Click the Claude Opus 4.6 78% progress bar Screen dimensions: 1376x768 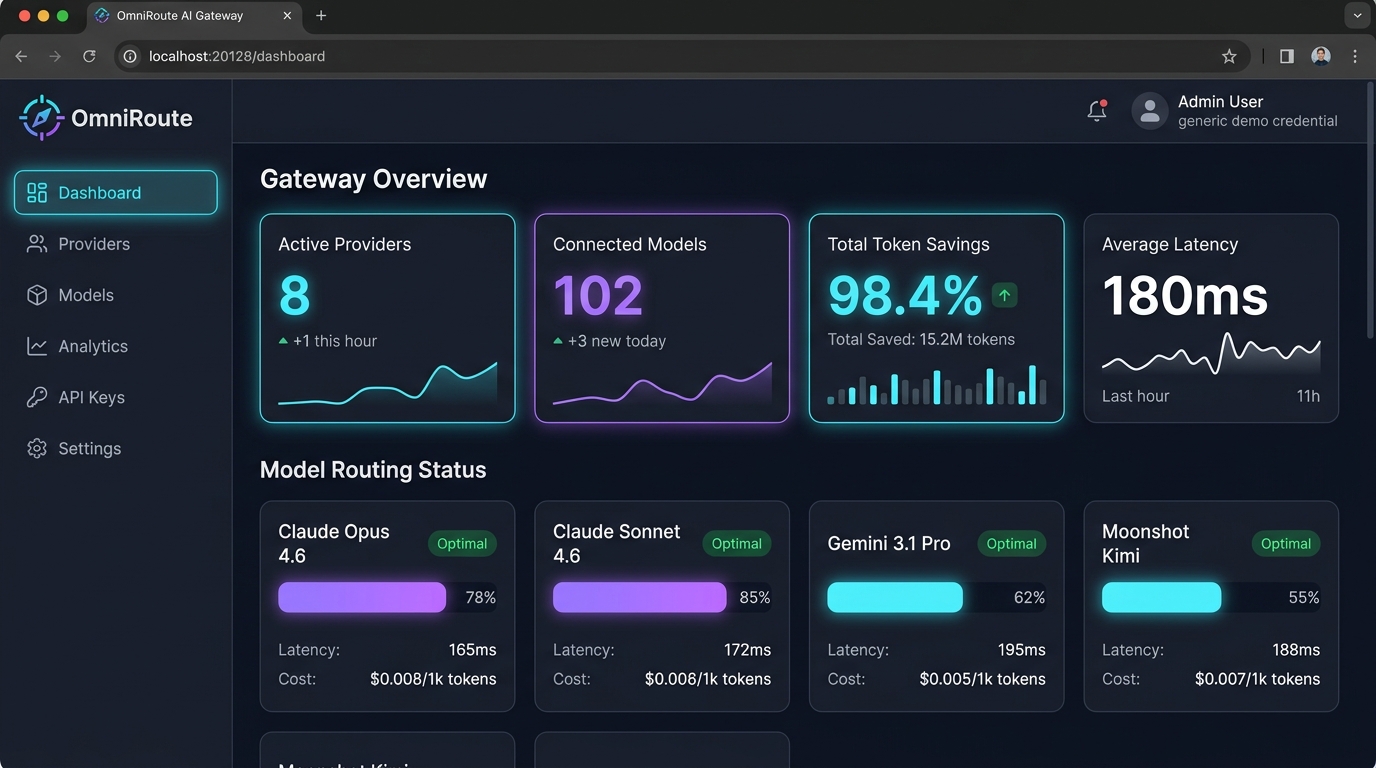point(387,597)
